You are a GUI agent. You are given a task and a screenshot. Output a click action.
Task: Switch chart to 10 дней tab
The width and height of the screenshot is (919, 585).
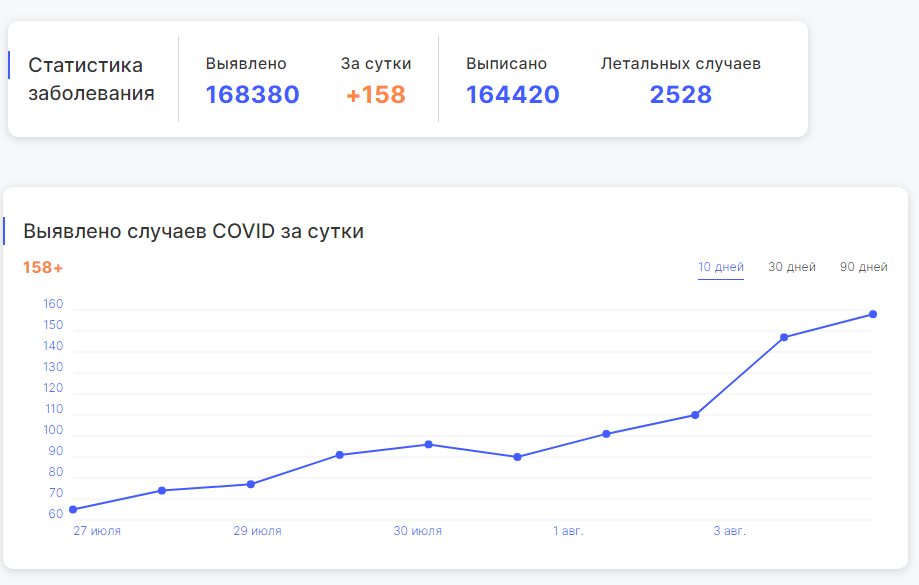[720, 267]
